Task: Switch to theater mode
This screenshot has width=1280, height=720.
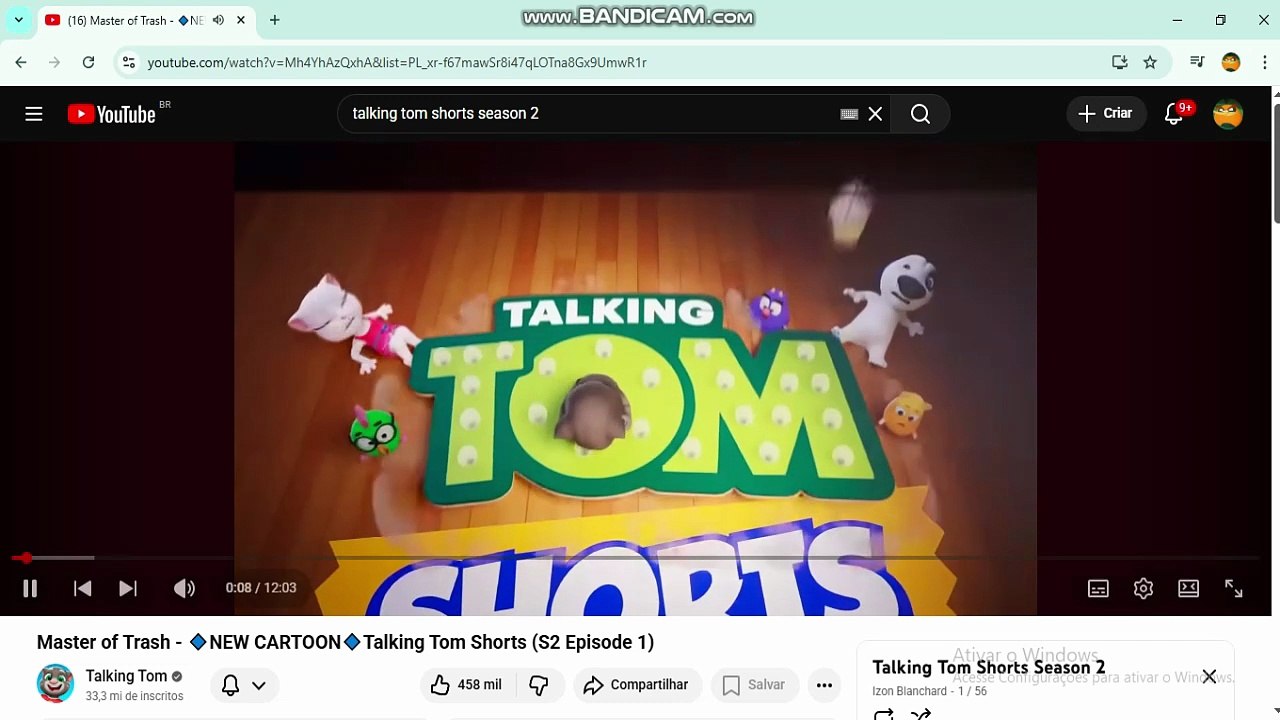Action: [x=1188, y=589]
